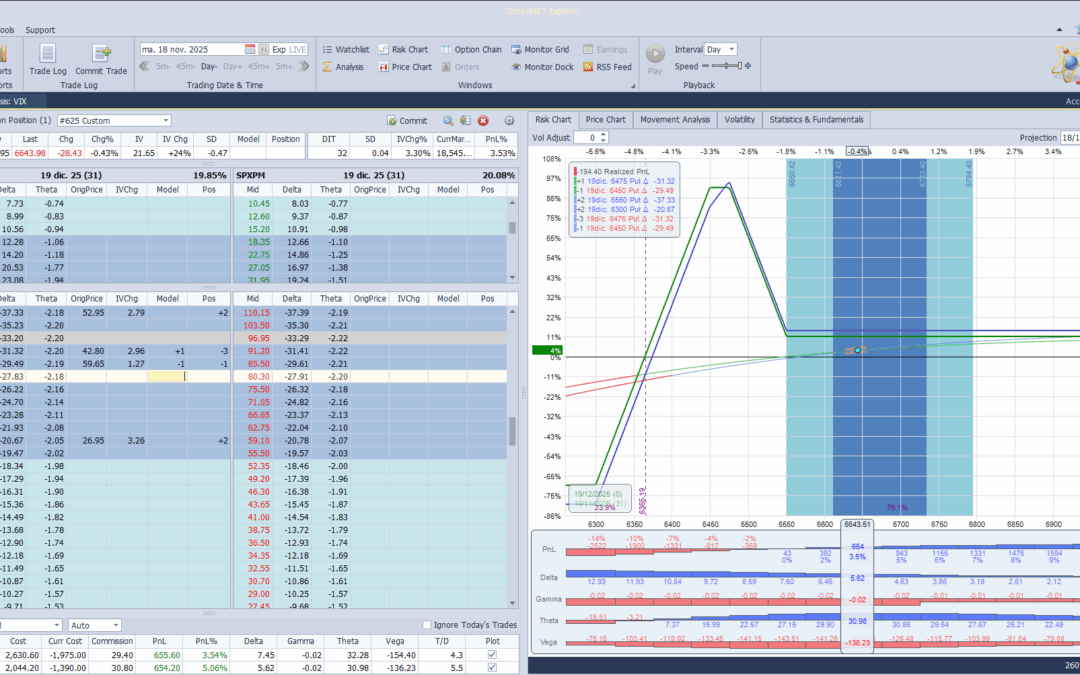Open position settings gear icon

(509, 120)
